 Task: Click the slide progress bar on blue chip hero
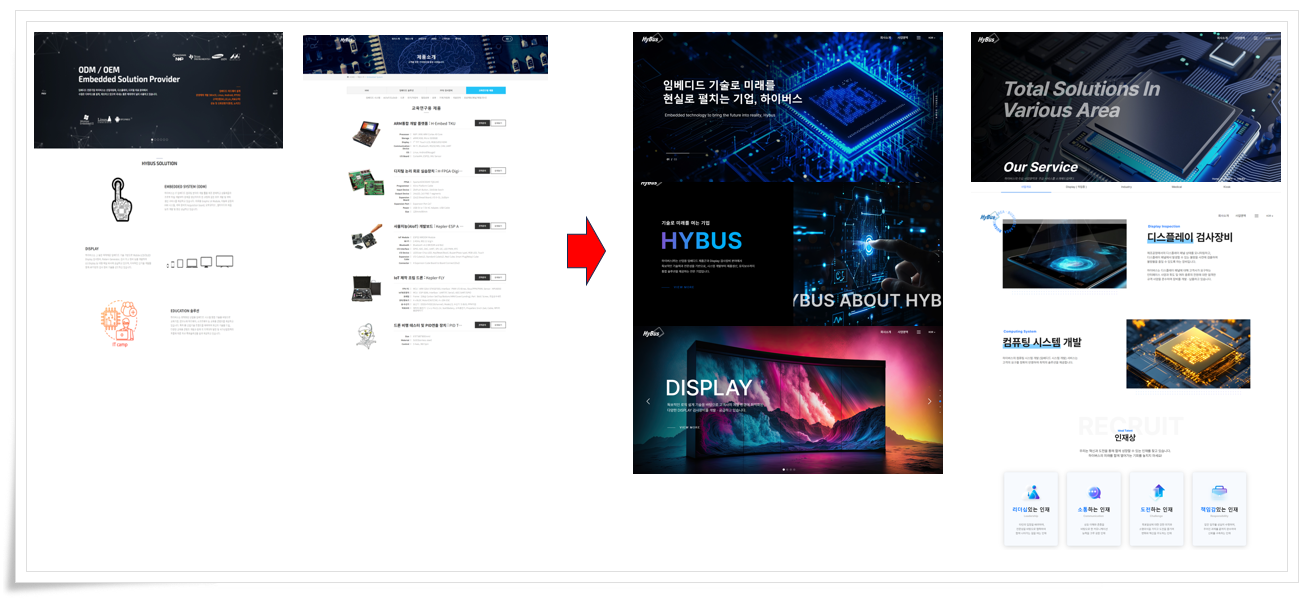687,153
